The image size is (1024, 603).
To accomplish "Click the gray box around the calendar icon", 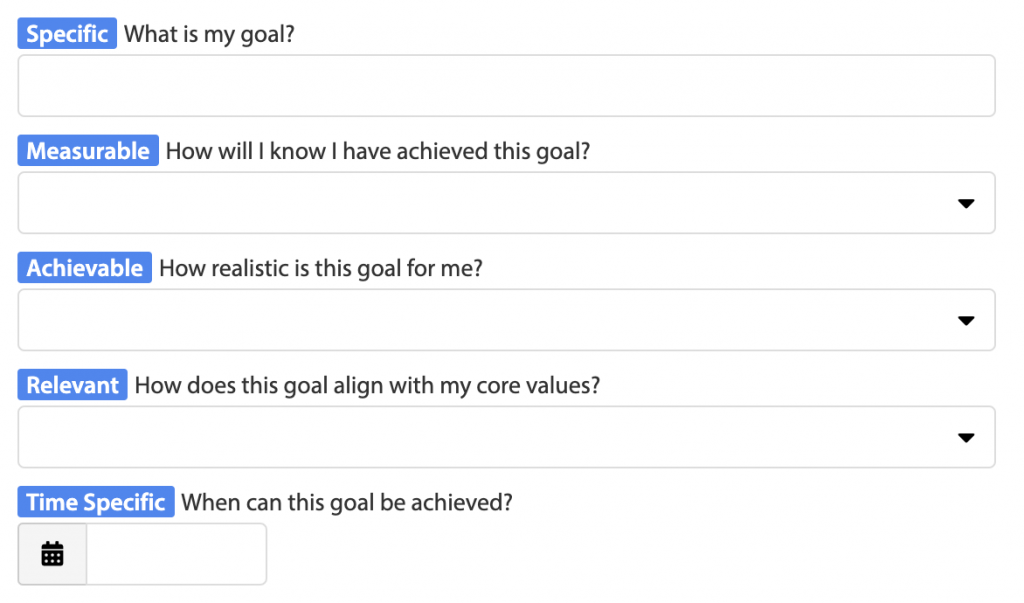I will pyautogui.click(x=52, y=554).
